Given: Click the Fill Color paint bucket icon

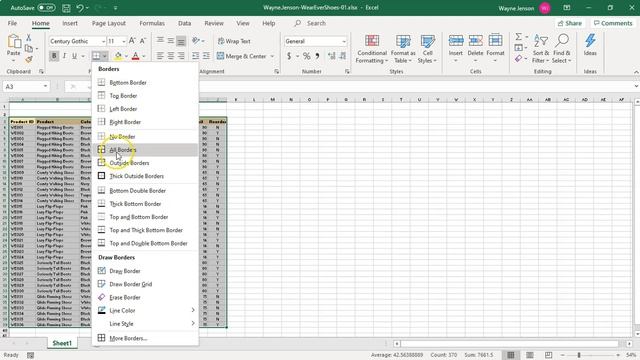Looking at the screenshot, I should click(118, 56).
